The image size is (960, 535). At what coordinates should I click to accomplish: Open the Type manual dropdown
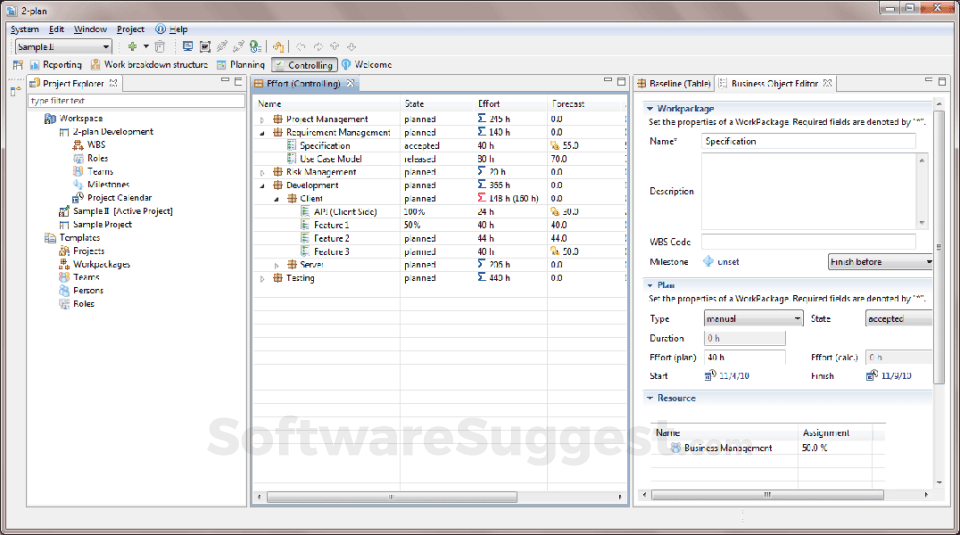797,318
